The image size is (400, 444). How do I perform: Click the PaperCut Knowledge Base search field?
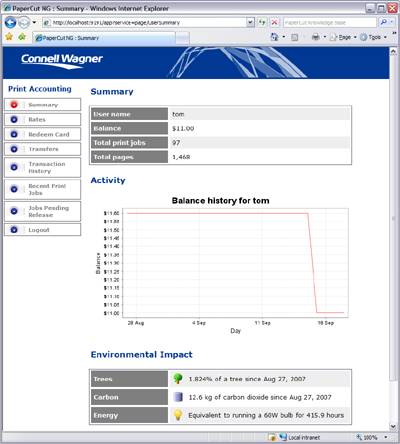click(x=330, y=23)
